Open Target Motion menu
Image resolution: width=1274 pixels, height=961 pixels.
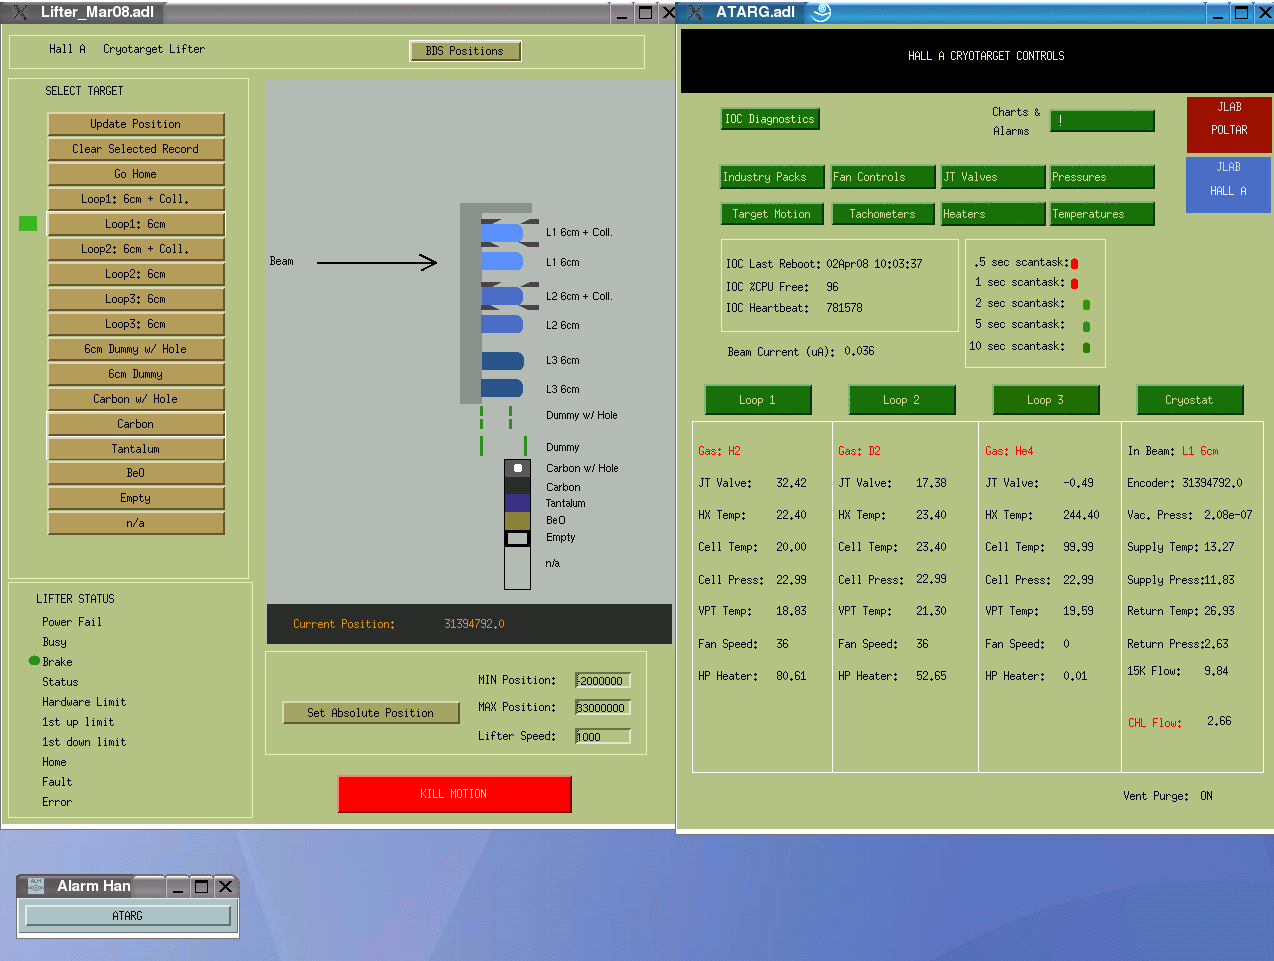point(772,214)
